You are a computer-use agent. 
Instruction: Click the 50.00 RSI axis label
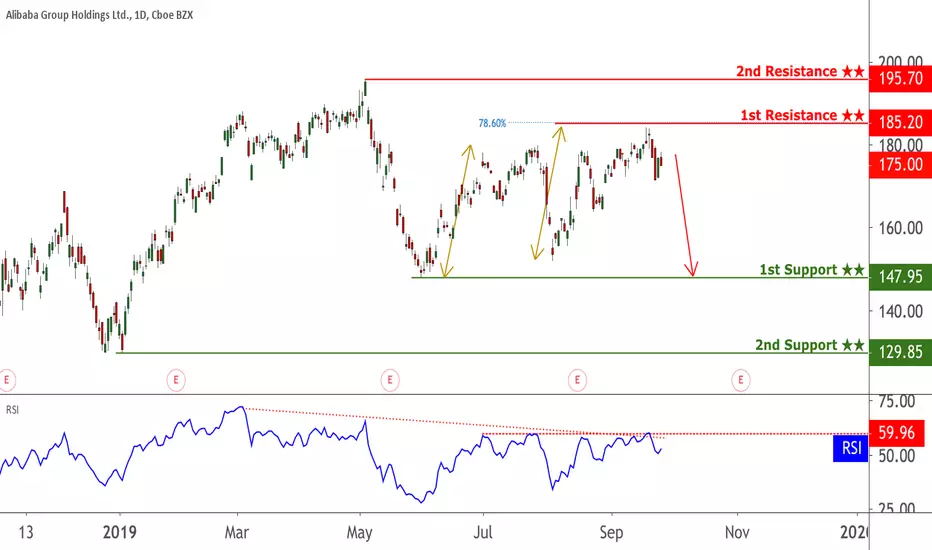point(896,456)
